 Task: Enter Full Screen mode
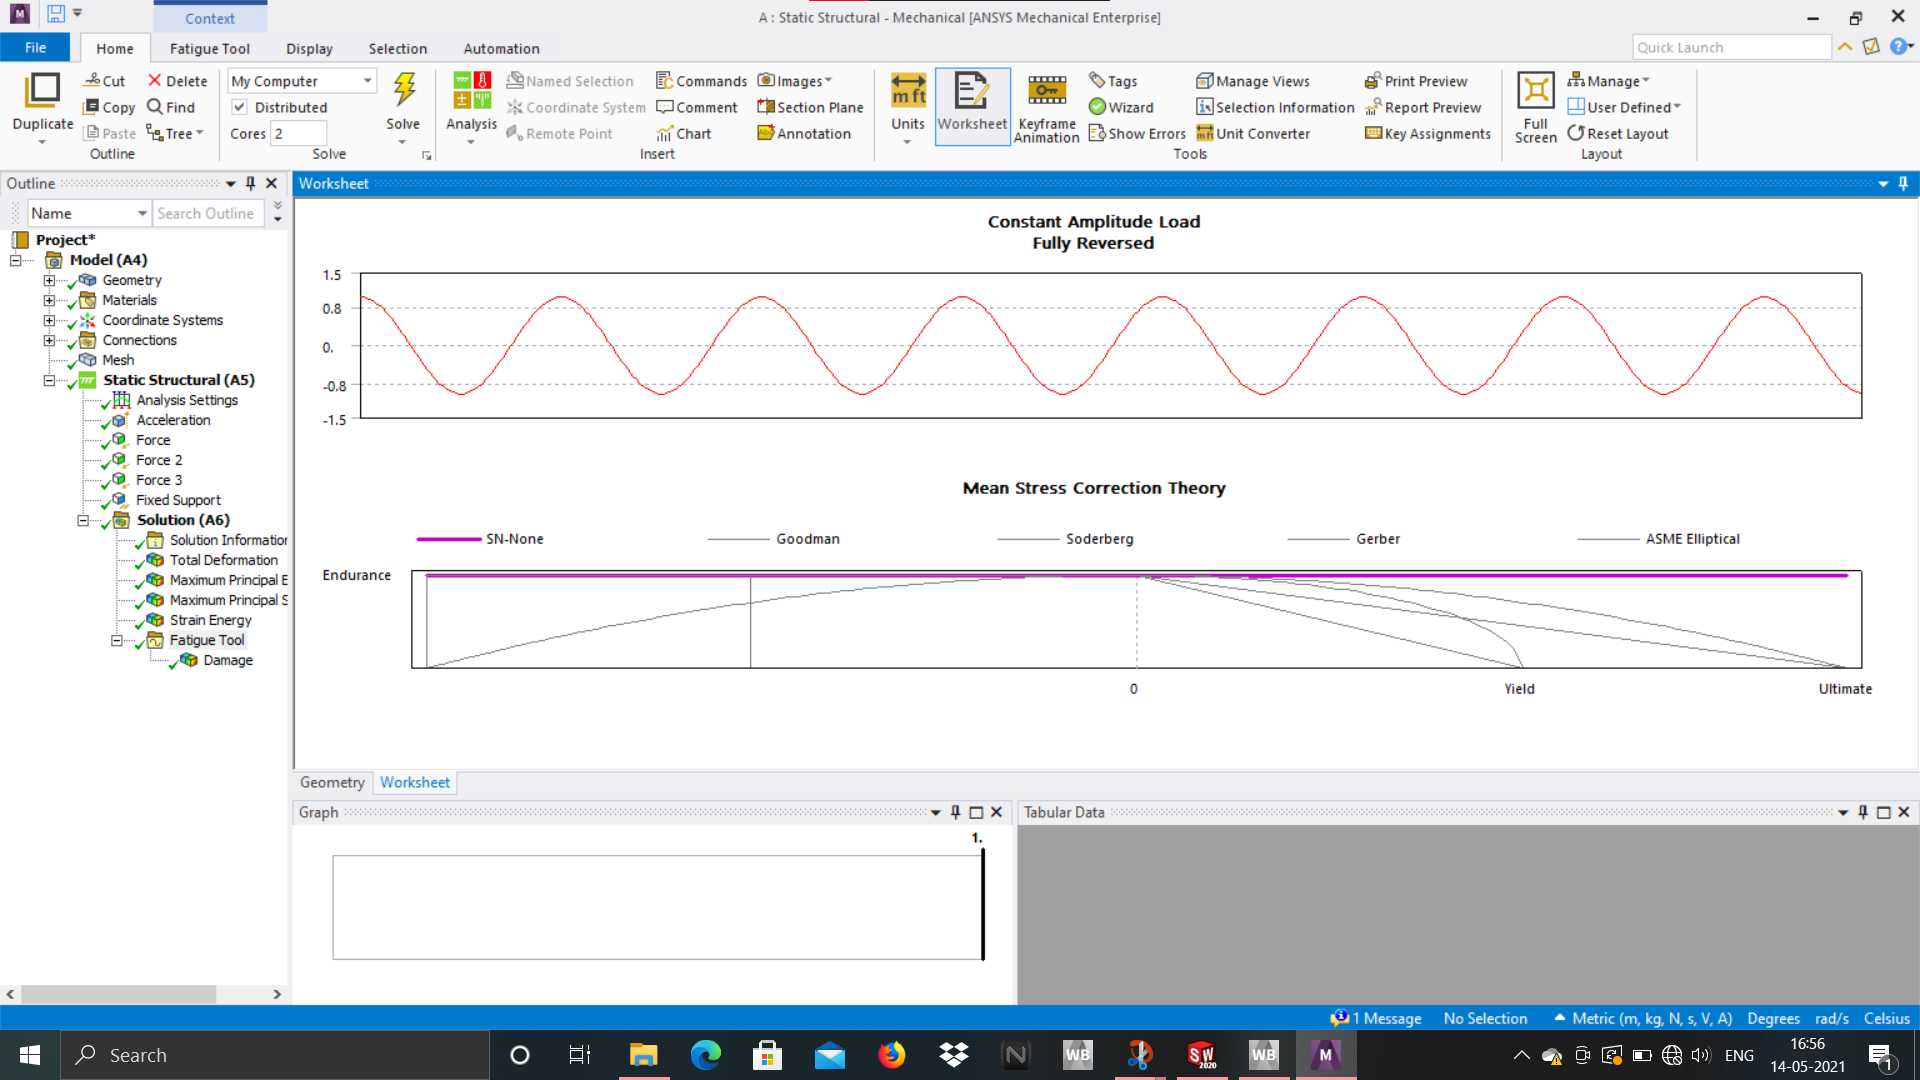tap(1535, 107)
